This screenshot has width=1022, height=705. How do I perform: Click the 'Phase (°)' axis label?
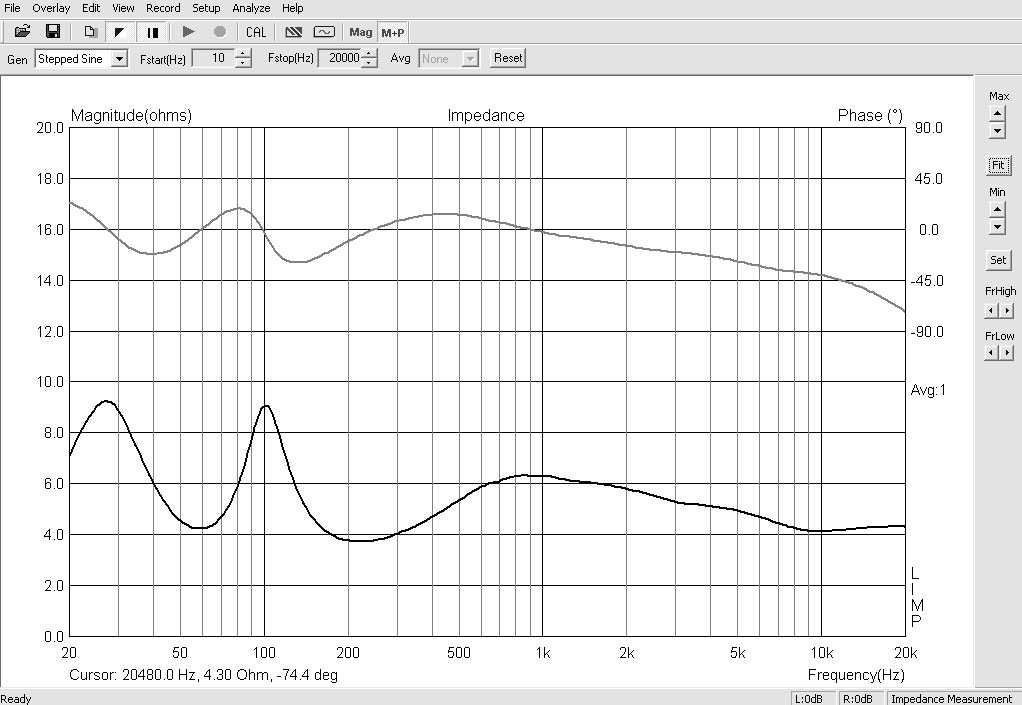(x=870, y=115)
